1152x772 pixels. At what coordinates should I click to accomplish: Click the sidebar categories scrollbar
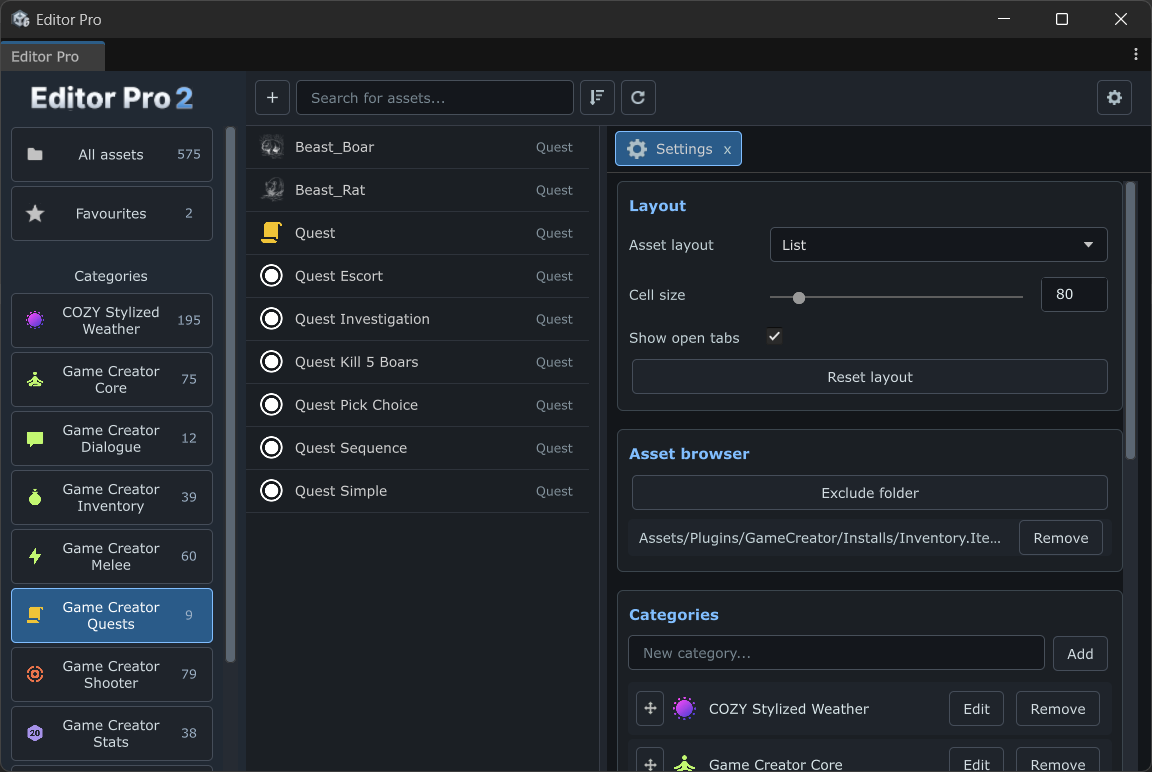click(x=231, y=394)
